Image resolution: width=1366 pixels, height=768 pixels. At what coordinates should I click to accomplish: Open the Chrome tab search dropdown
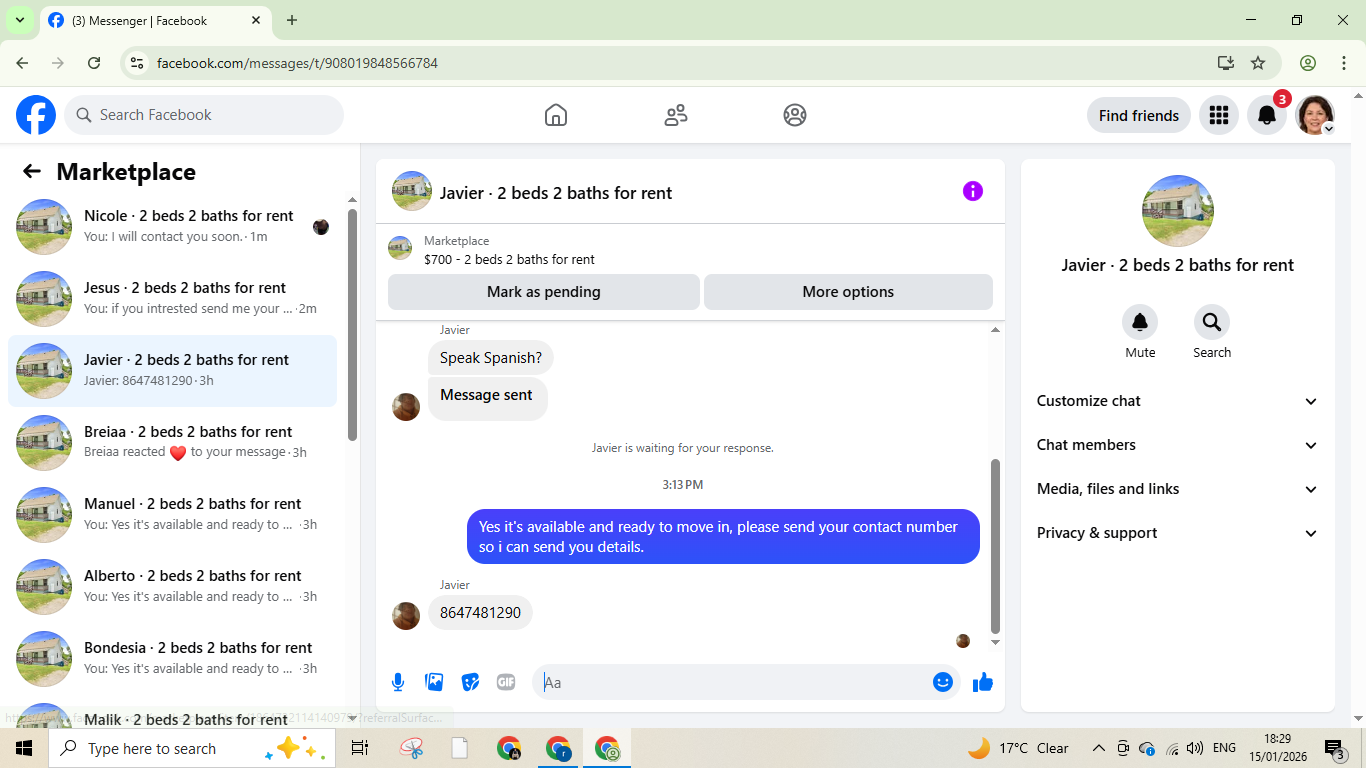coord(19,20)
